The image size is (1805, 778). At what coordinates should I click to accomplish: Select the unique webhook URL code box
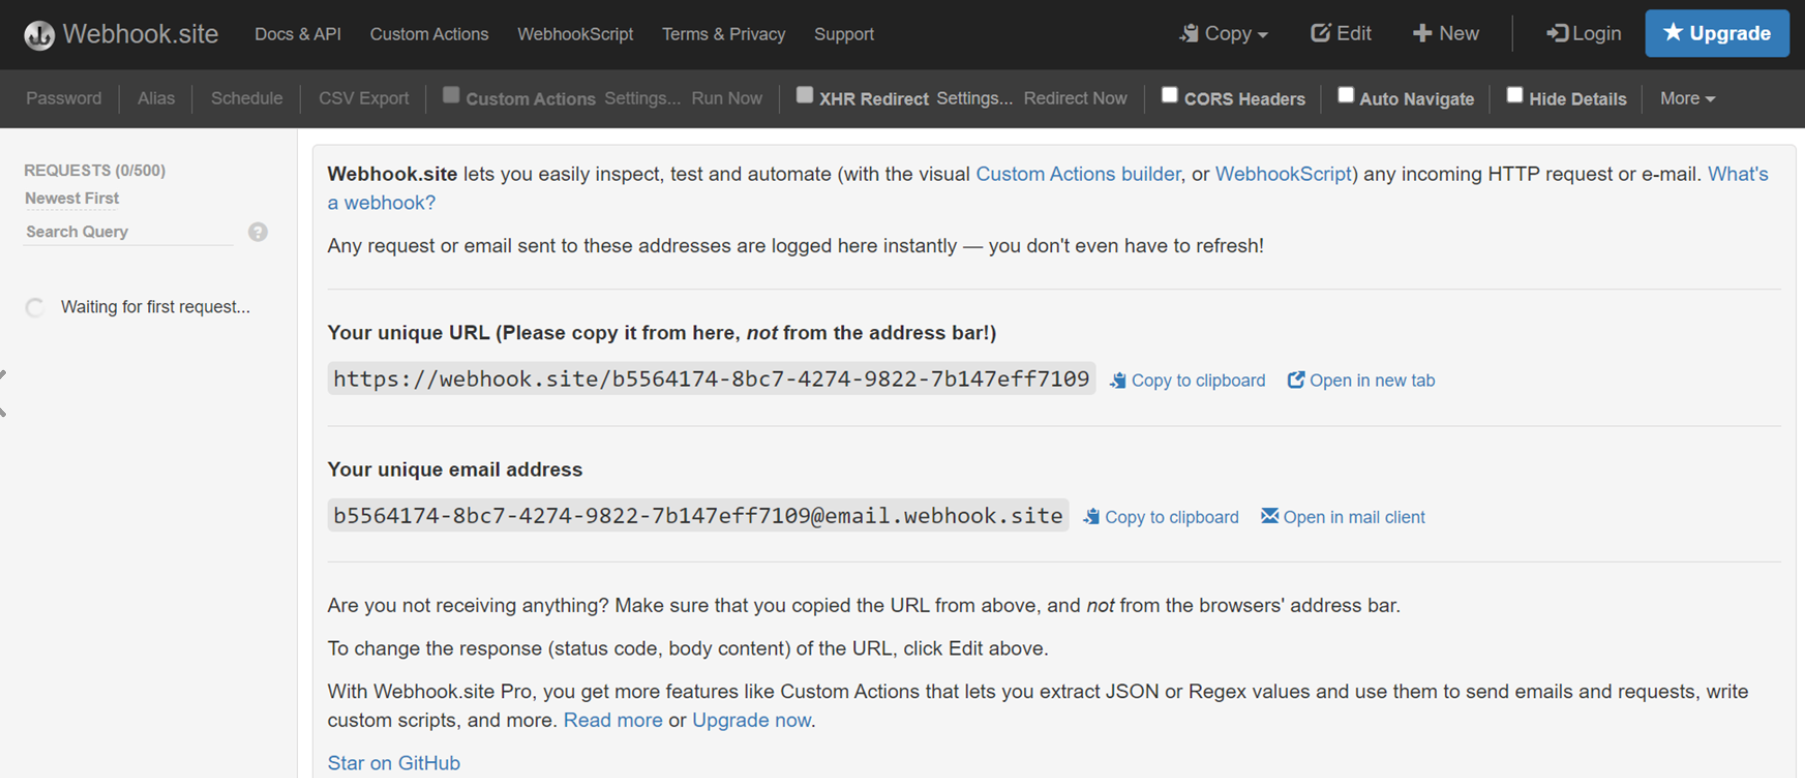point(711,379)
